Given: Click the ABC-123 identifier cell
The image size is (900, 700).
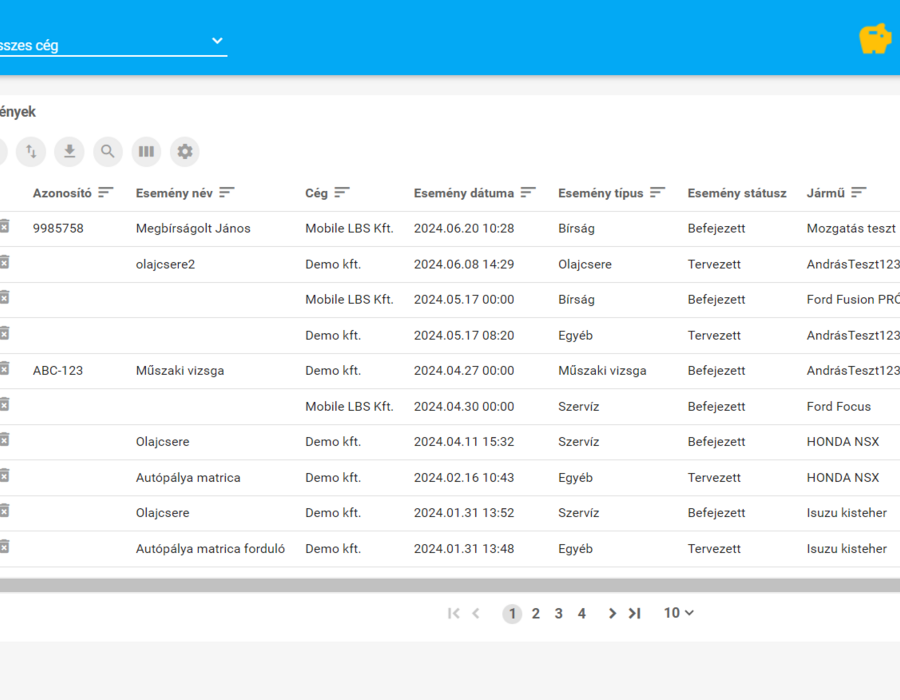Looking at the screenshot, I should [57, 371].
